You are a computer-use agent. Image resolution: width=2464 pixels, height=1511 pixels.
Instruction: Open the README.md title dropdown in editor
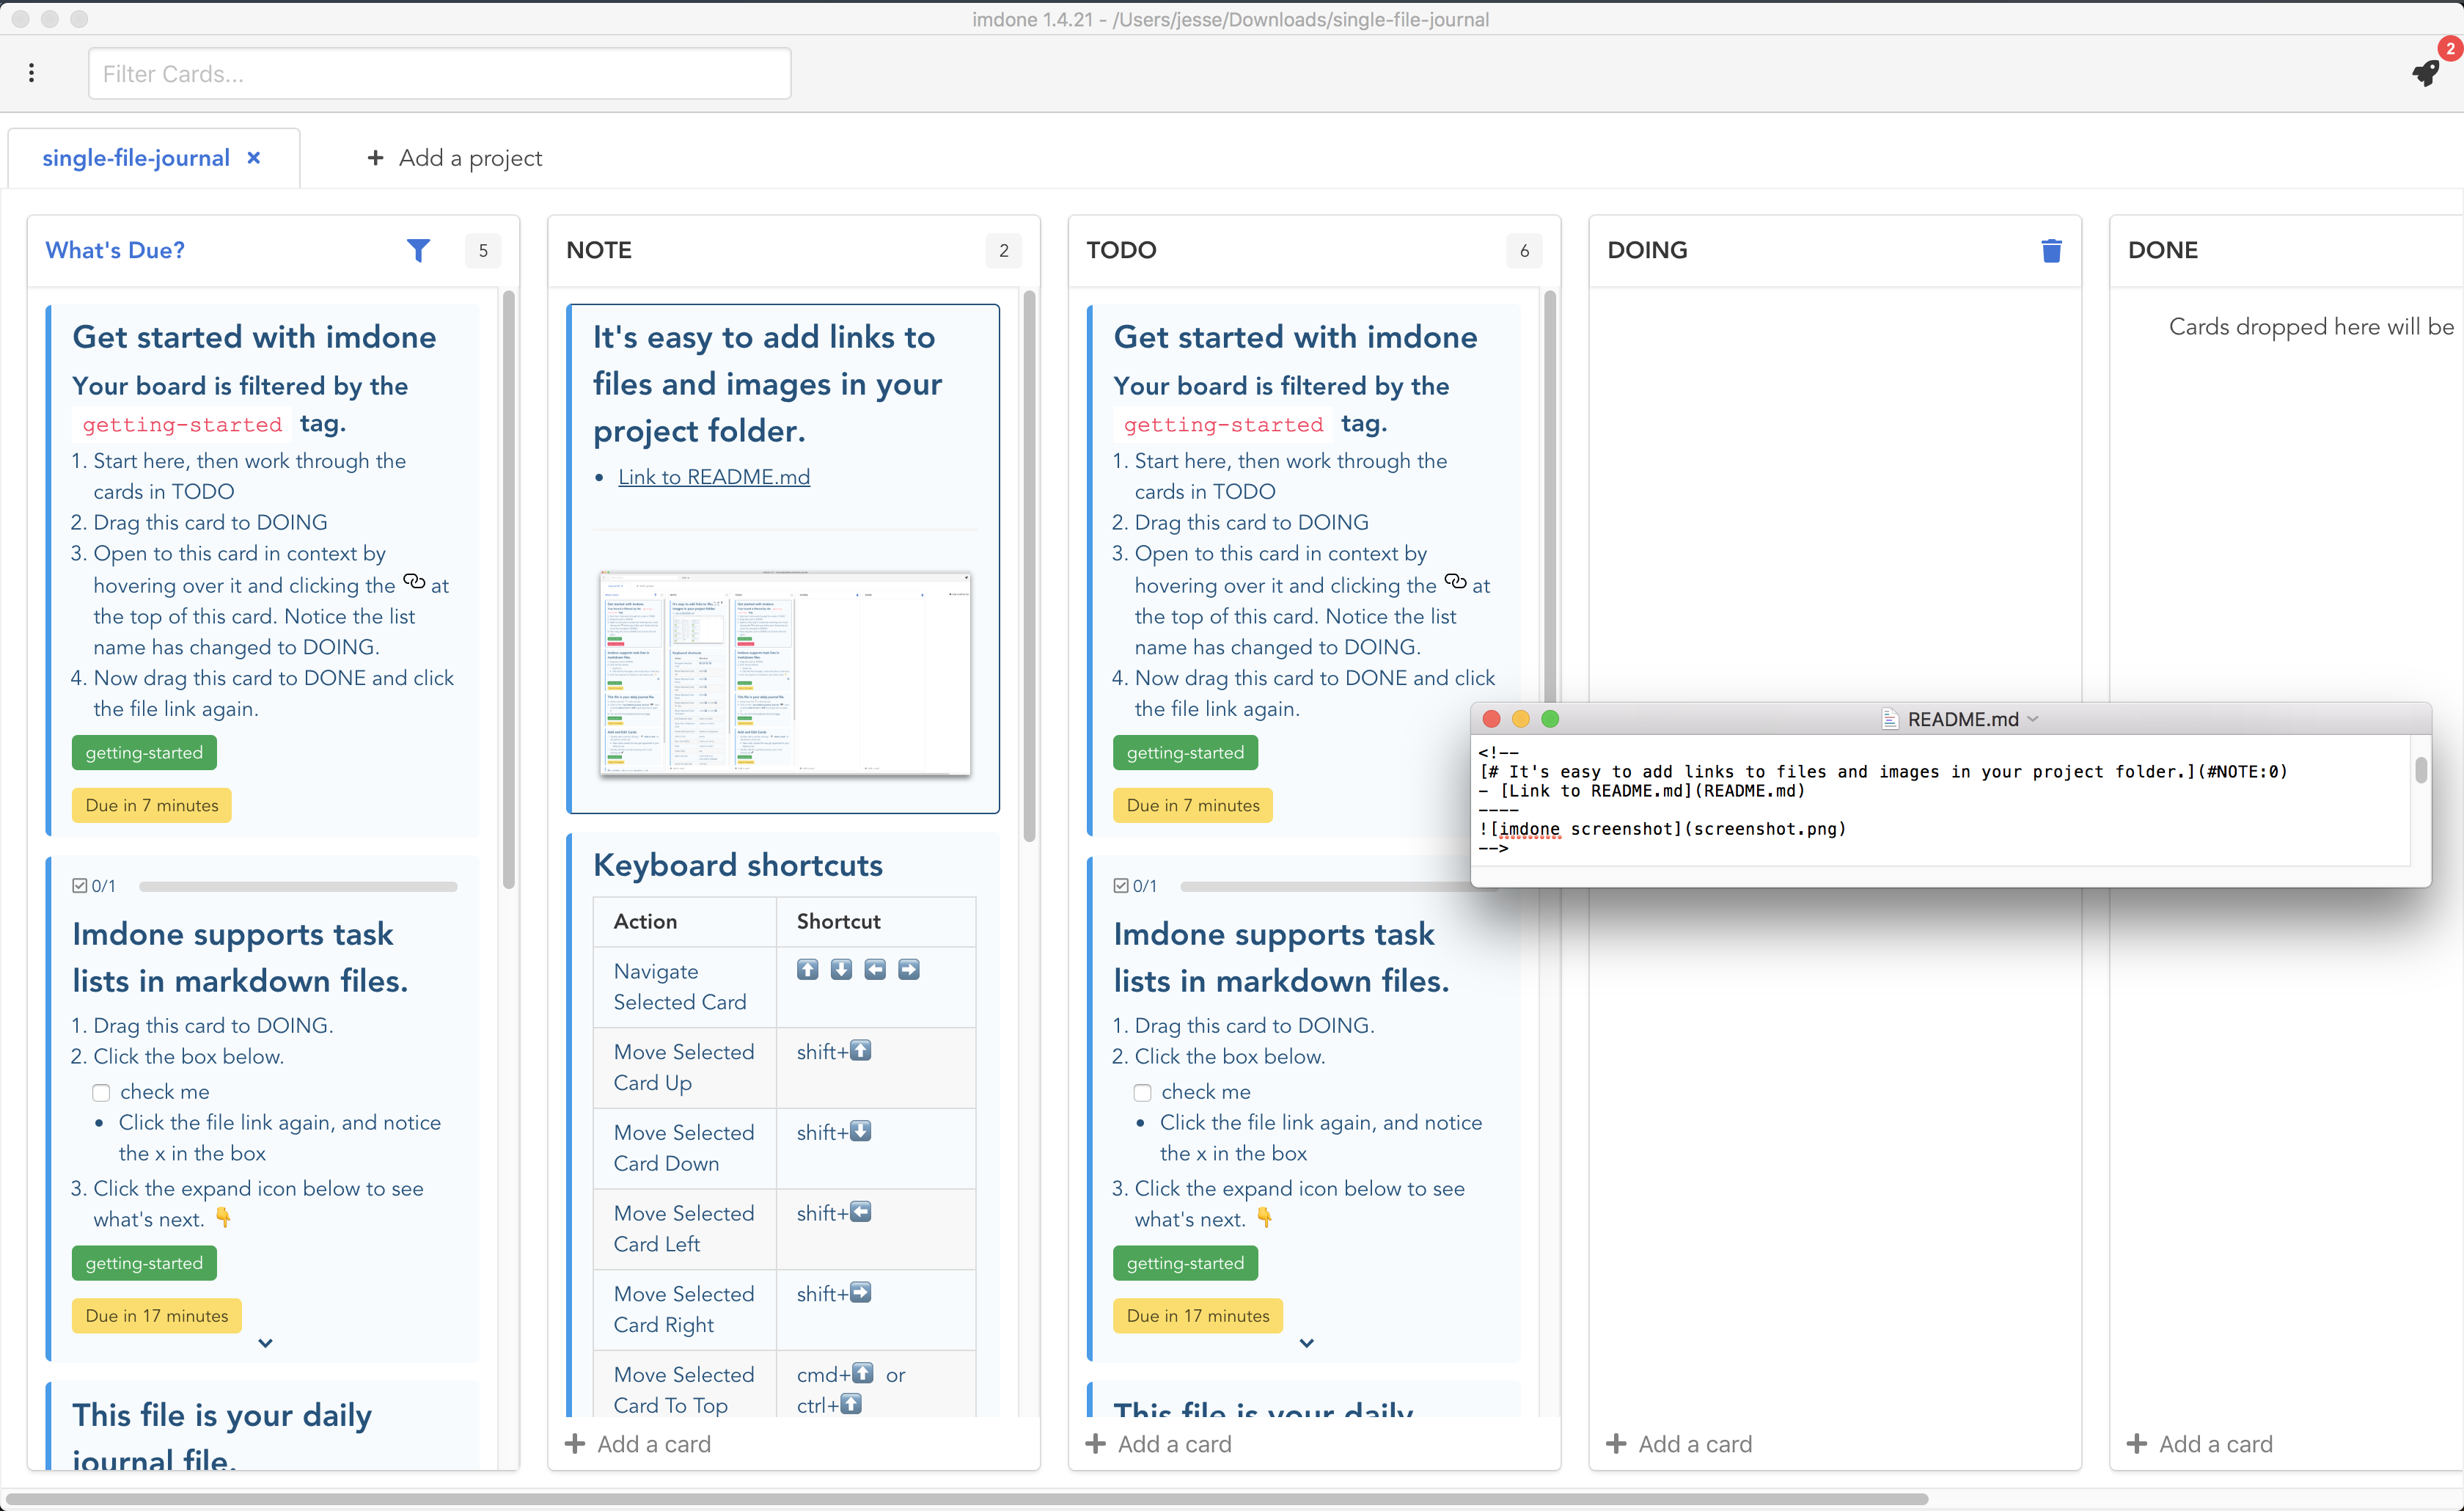2033,718
